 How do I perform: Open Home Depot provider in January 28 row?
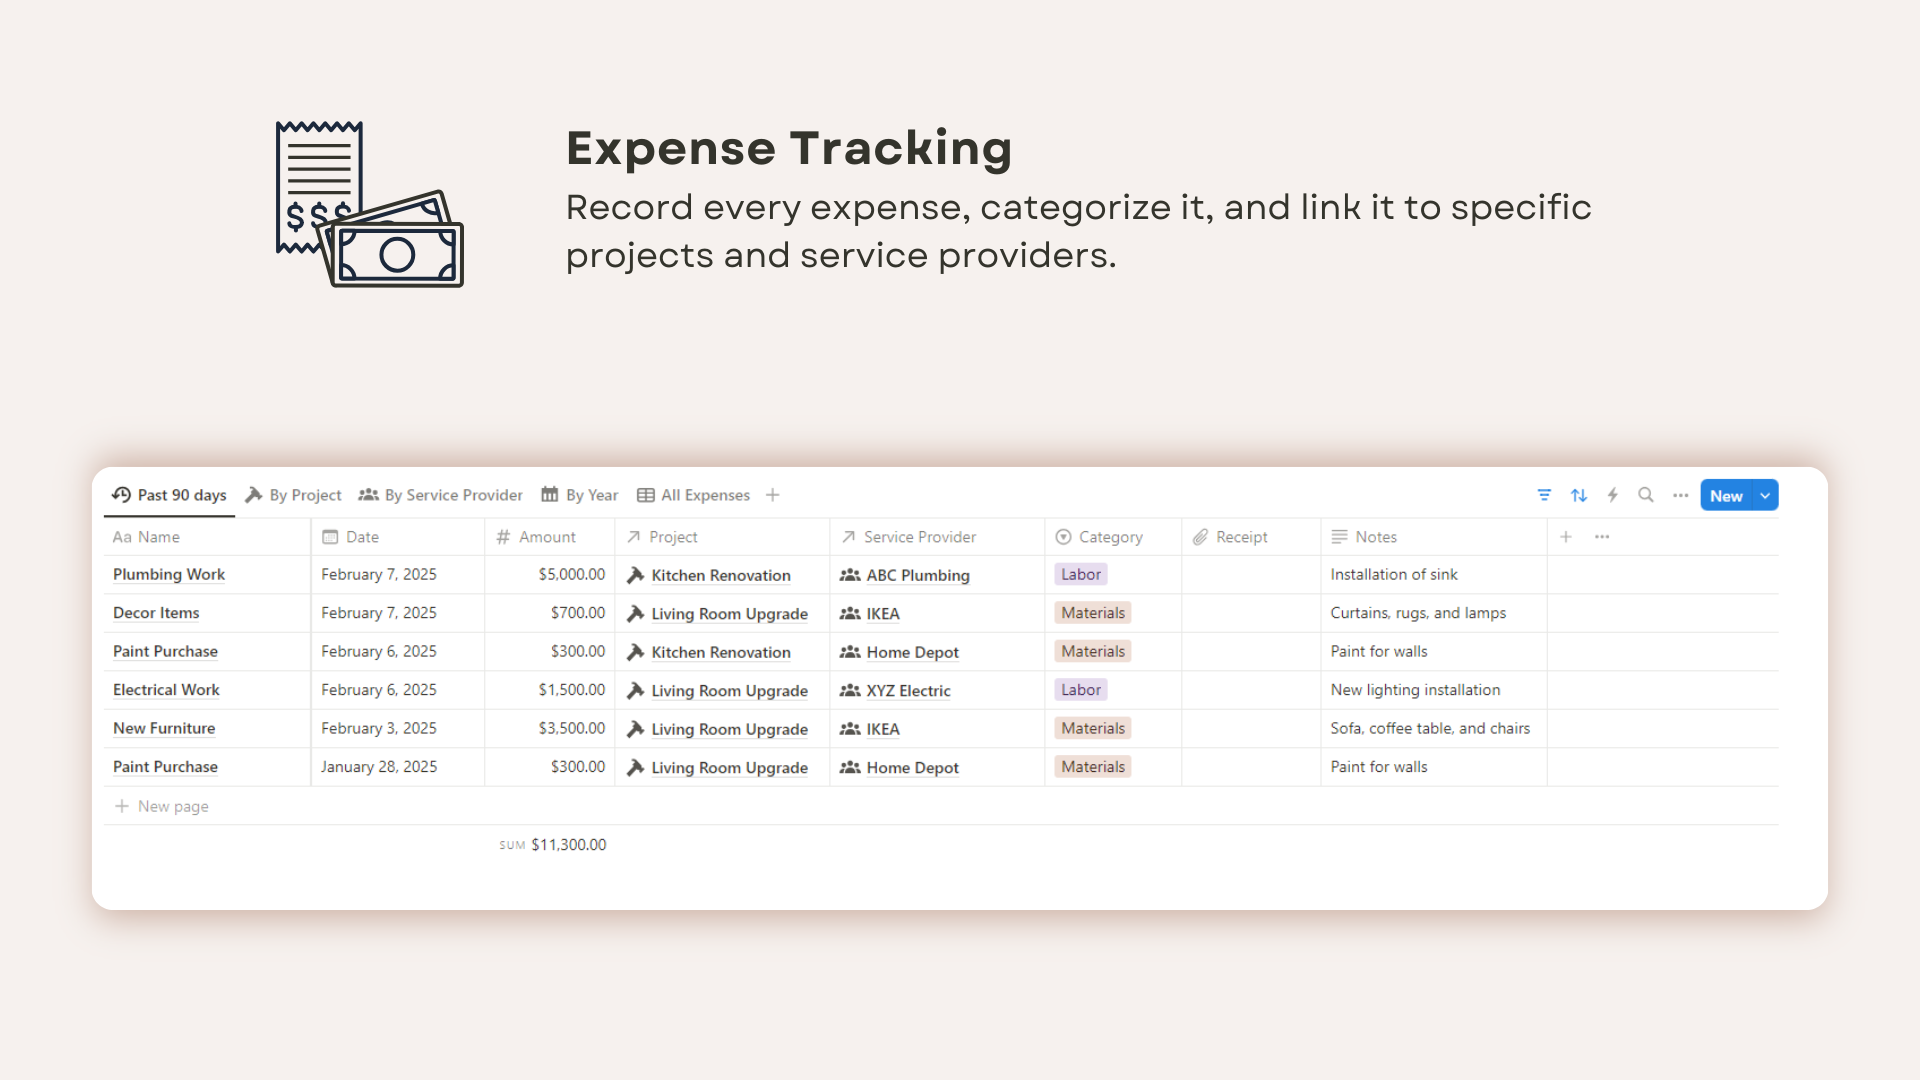pos(913,768)
